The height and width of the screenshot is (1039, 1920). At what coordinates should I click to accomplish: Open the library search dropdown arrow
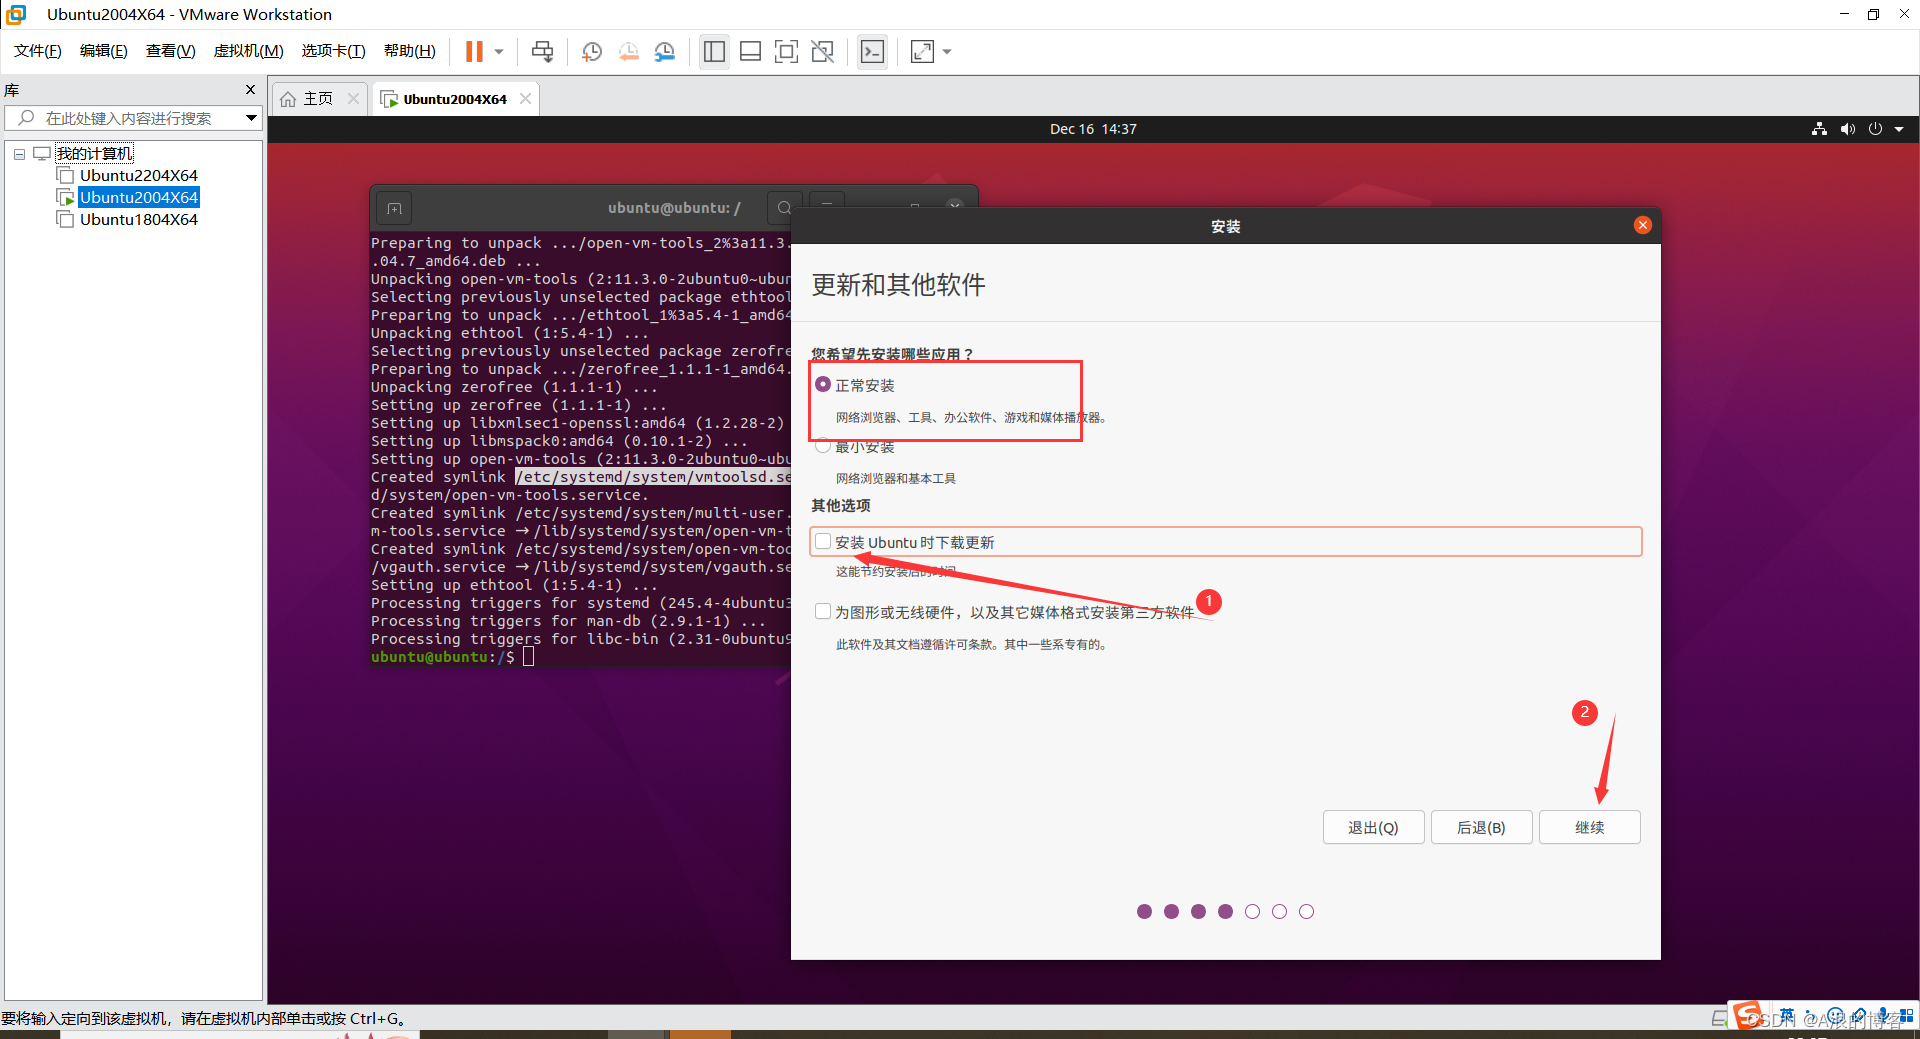click(x=252, y=118)
